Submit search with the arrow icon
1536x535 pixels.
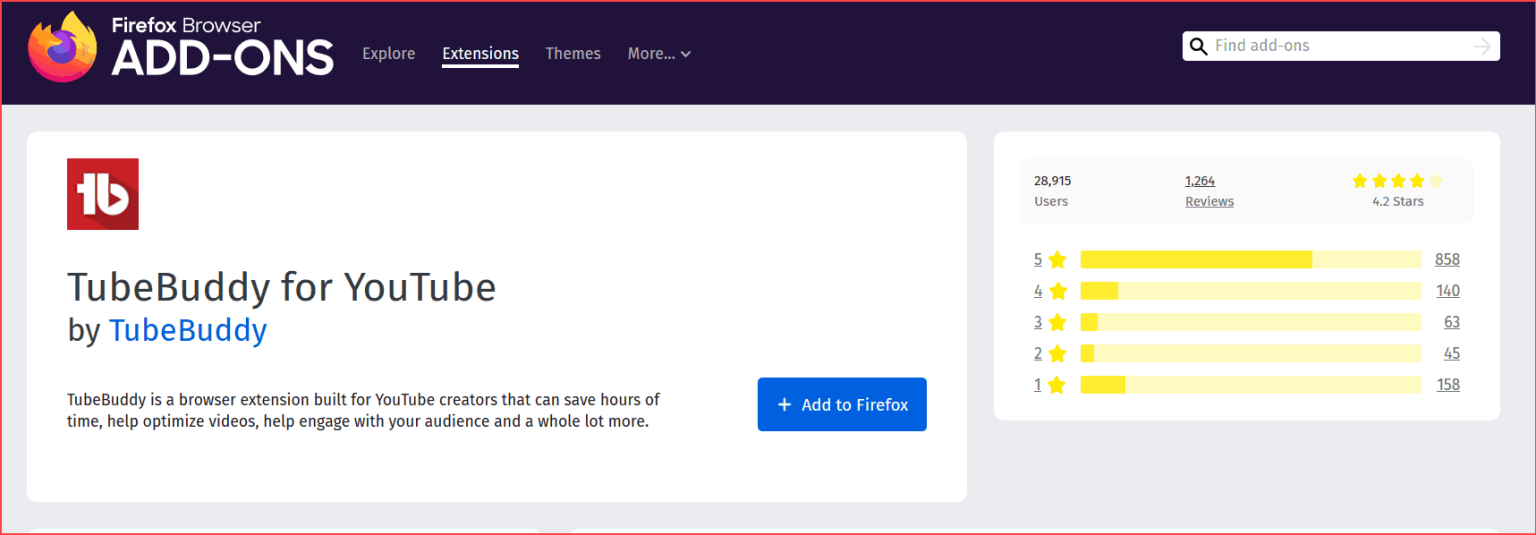pos(1482,46)
